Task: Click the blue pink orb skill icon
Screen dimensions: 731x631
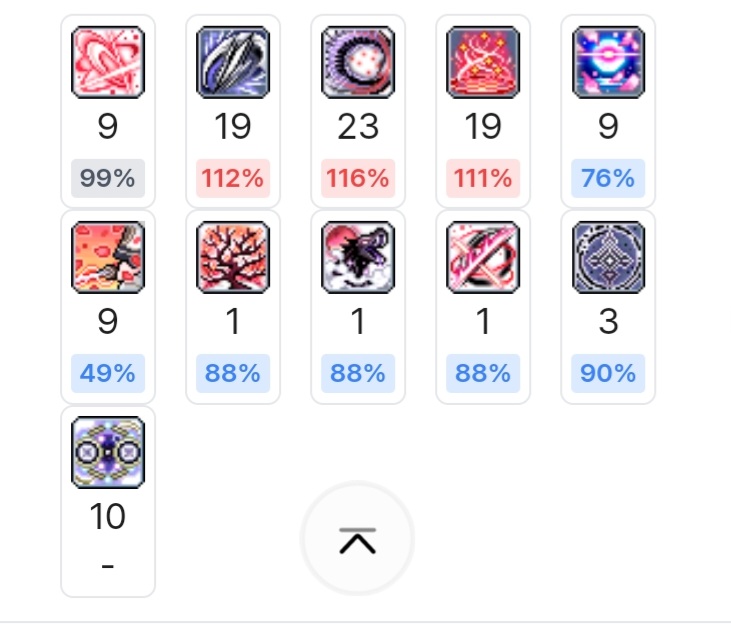Action: [608, 62]
